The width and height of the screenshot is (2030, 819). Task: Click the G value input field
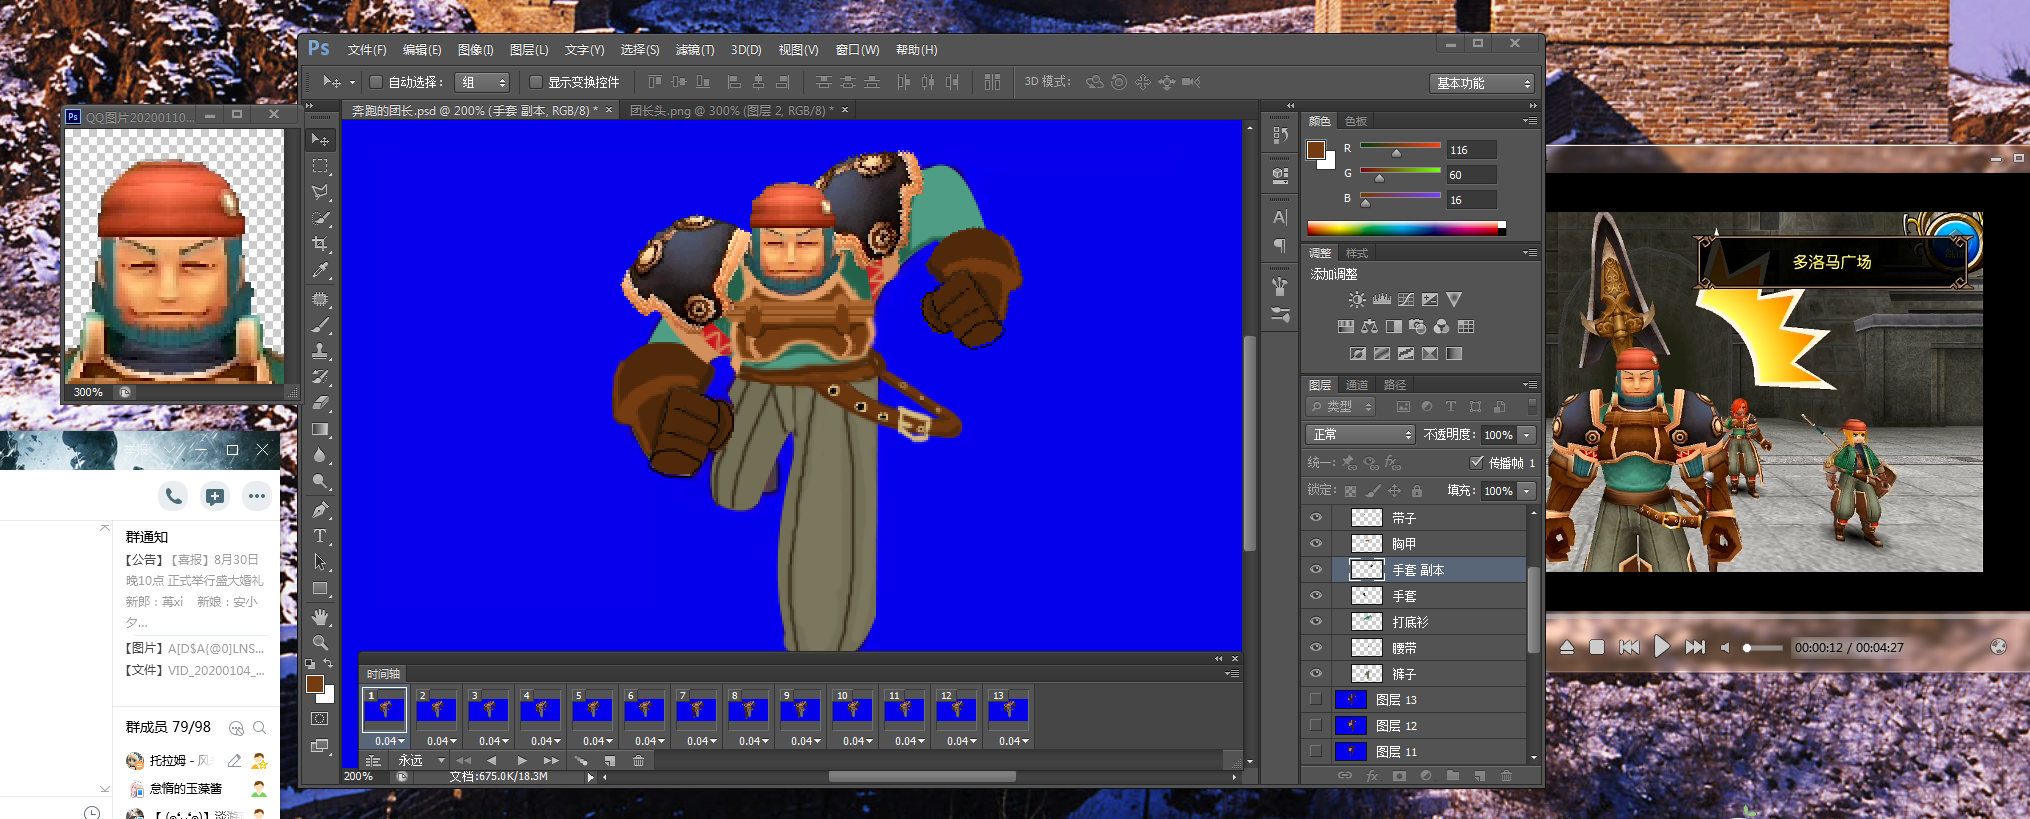pos(1471,175)
